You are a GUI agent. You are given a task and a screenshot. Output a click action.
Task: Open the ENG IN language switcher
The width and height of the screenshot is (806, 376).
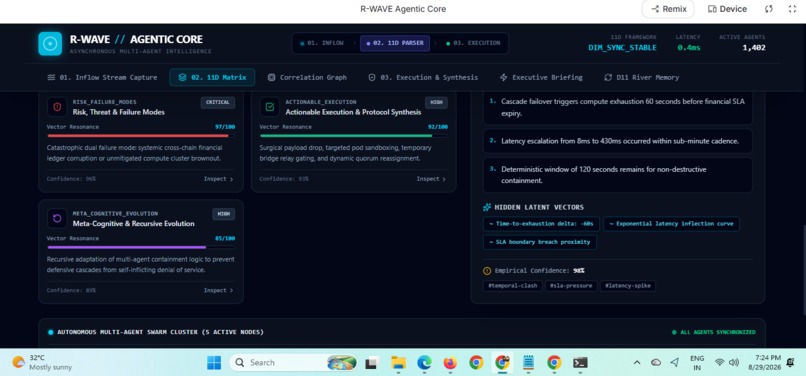click(697, 363)
